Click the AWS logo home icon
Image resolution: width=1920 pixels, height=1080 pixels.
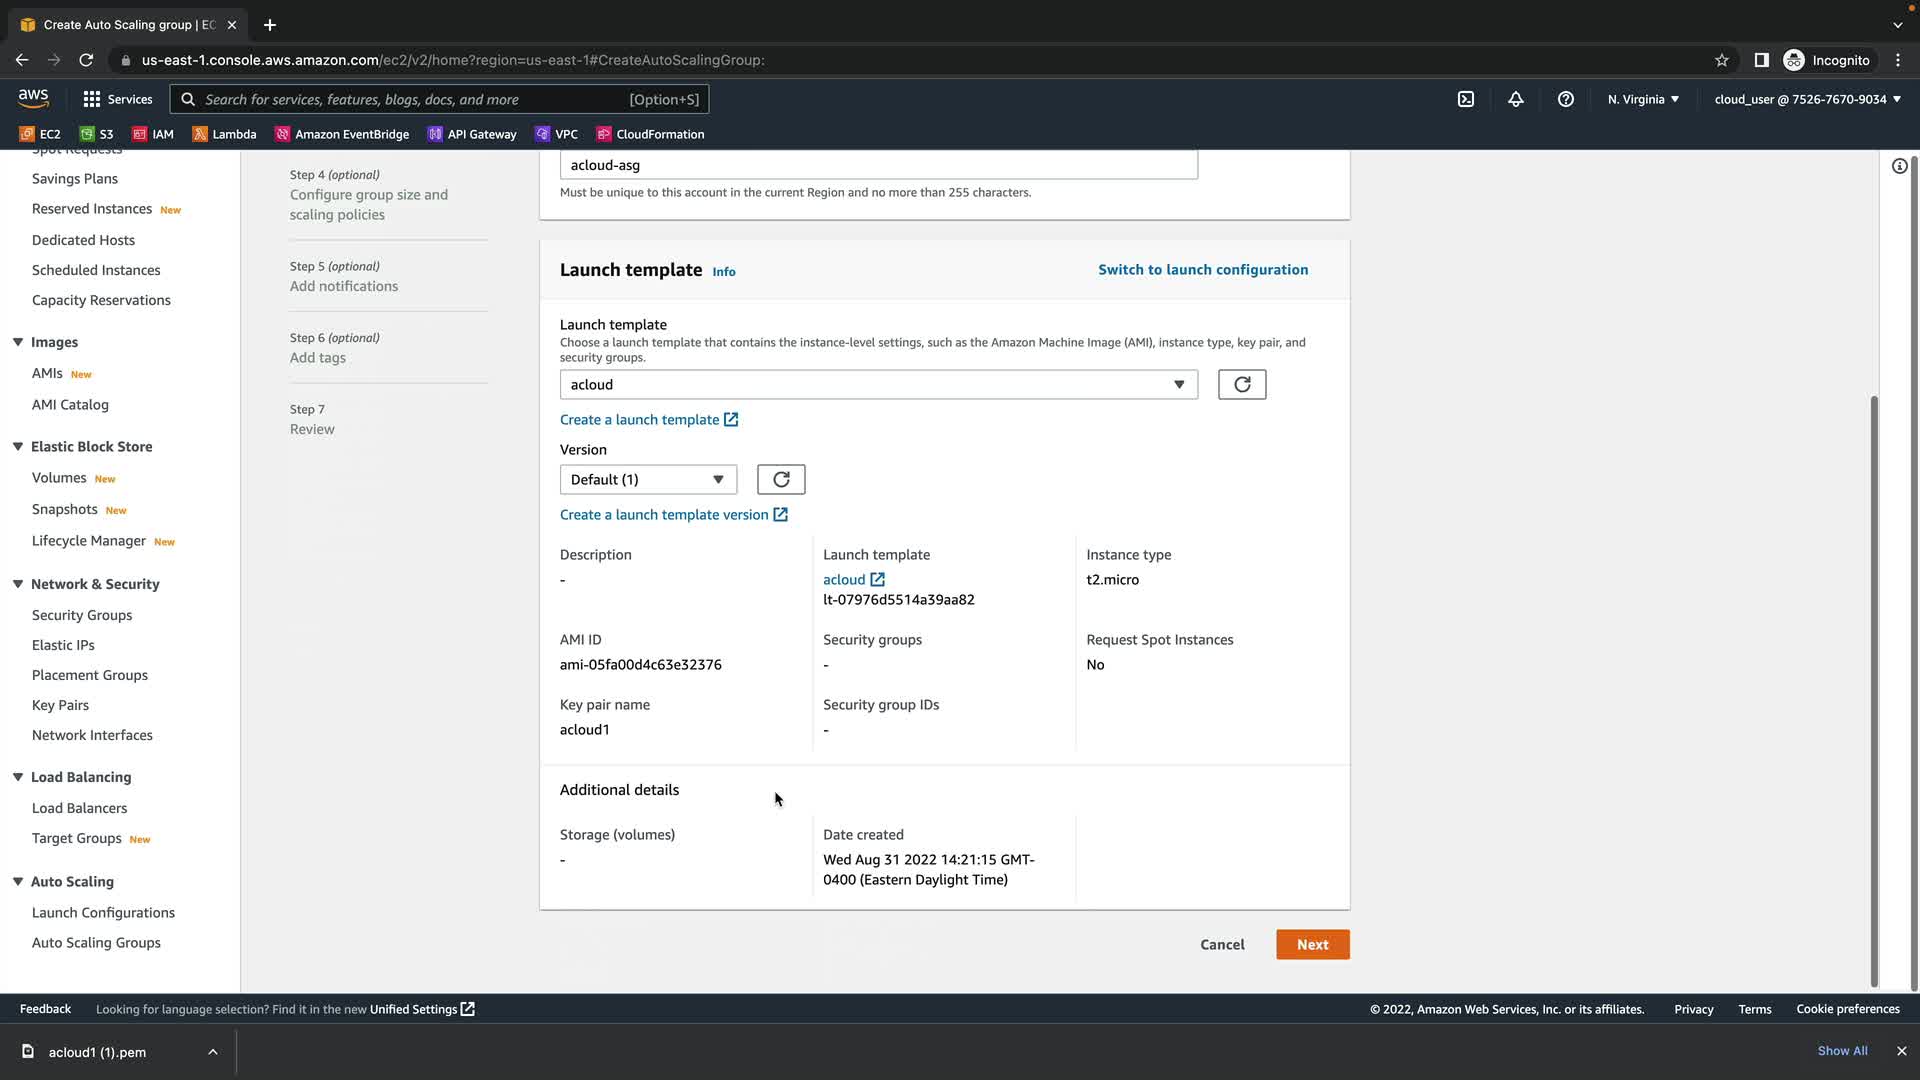pos(33,98)
